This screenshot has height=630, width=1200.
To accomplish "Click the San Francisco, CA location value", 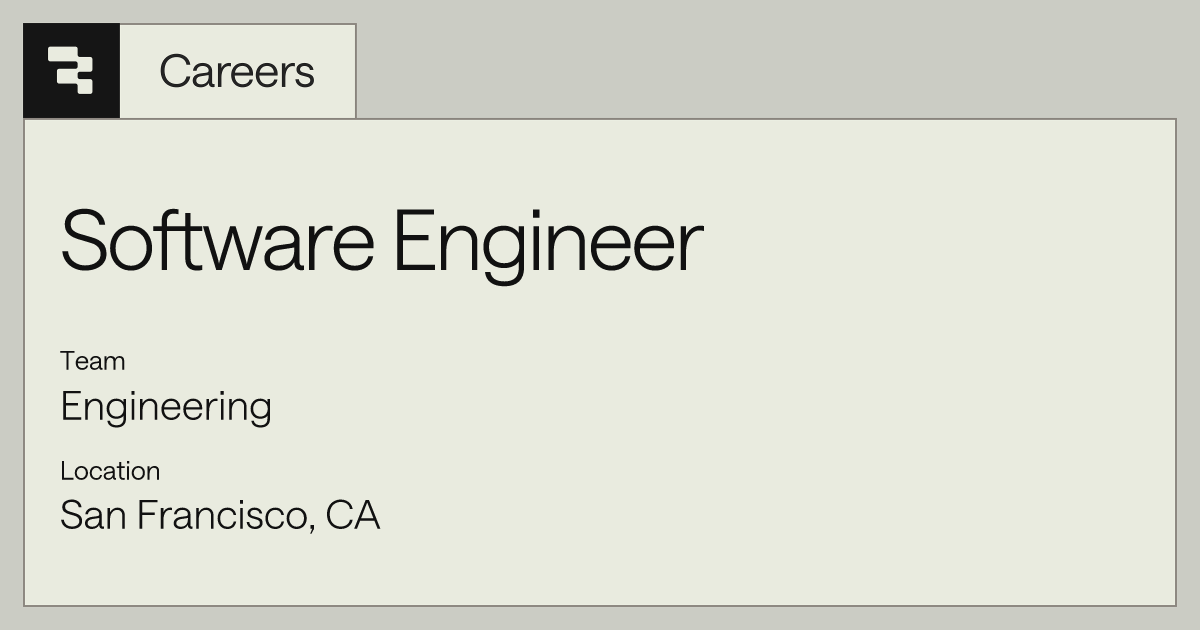I will [x=220, y=516].
